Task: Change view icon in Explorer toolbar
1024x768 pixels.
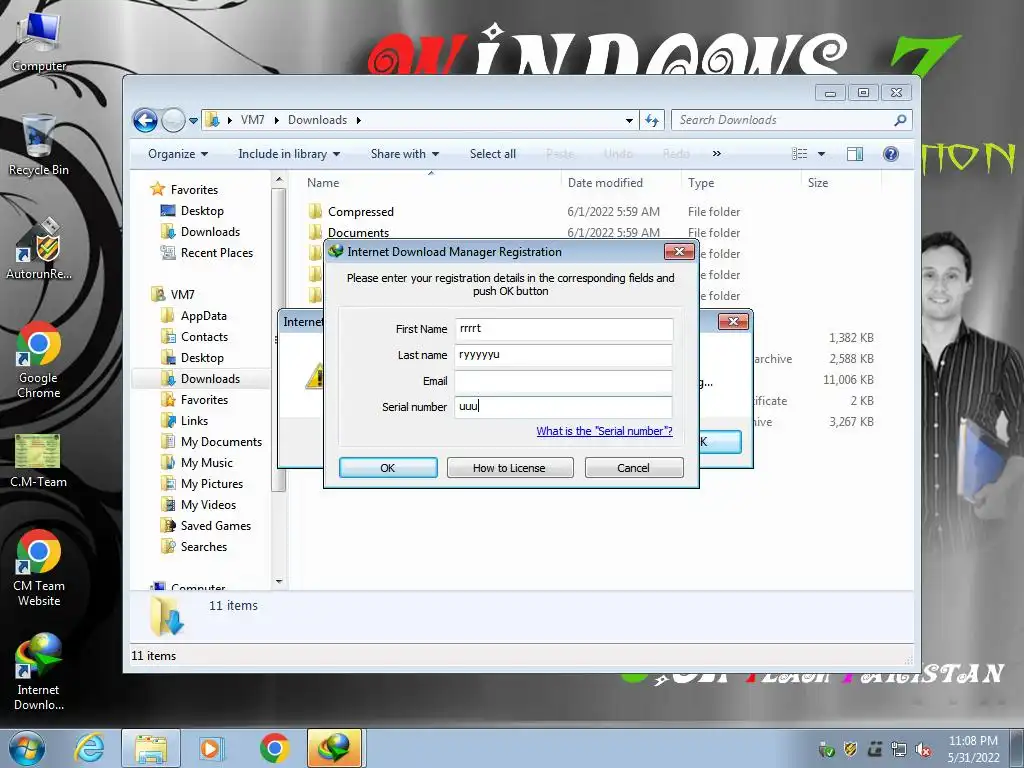Action: click(x=799, y=154)
